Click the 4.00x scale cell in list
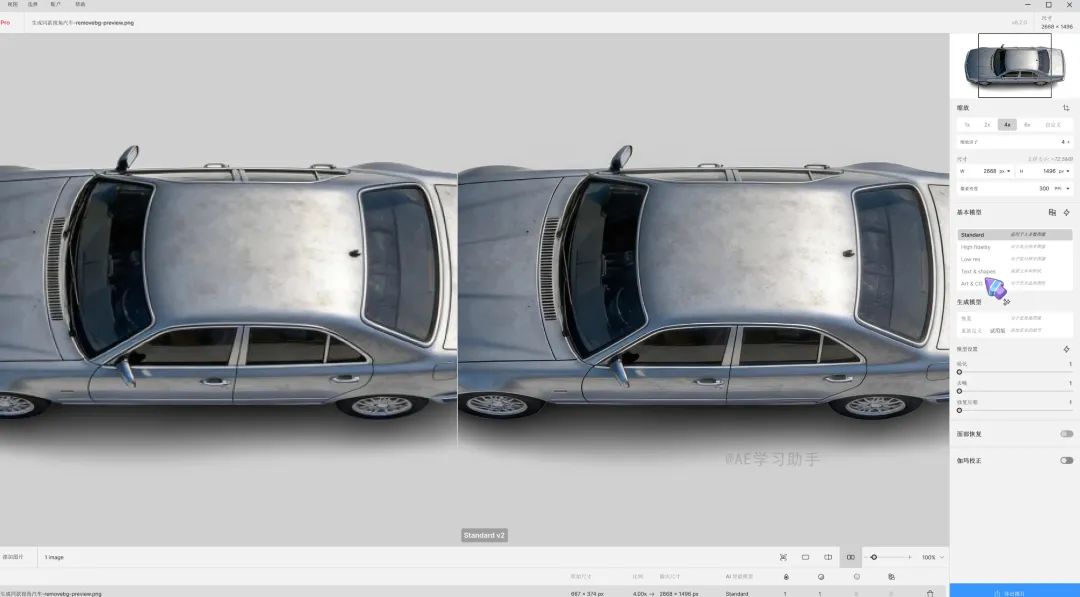The width and height of the screenshot is (1080, 597). click(x=641, y=593)
